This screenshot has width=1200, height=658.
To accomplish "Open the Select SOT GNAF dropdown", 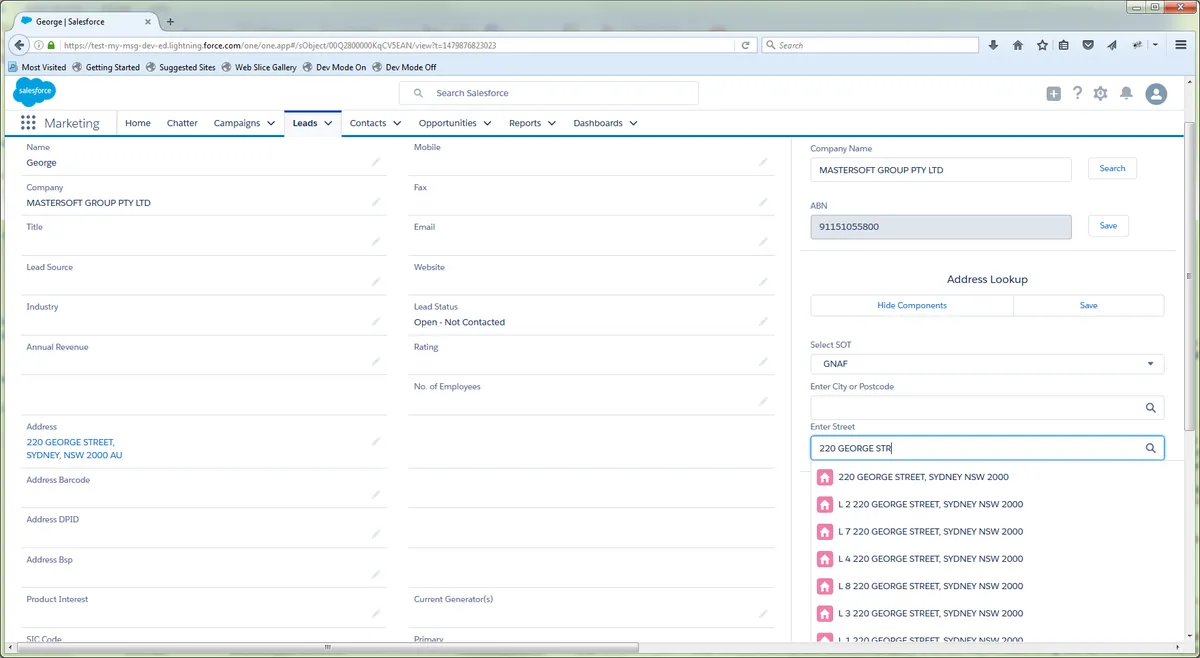I will coord(987,364).
